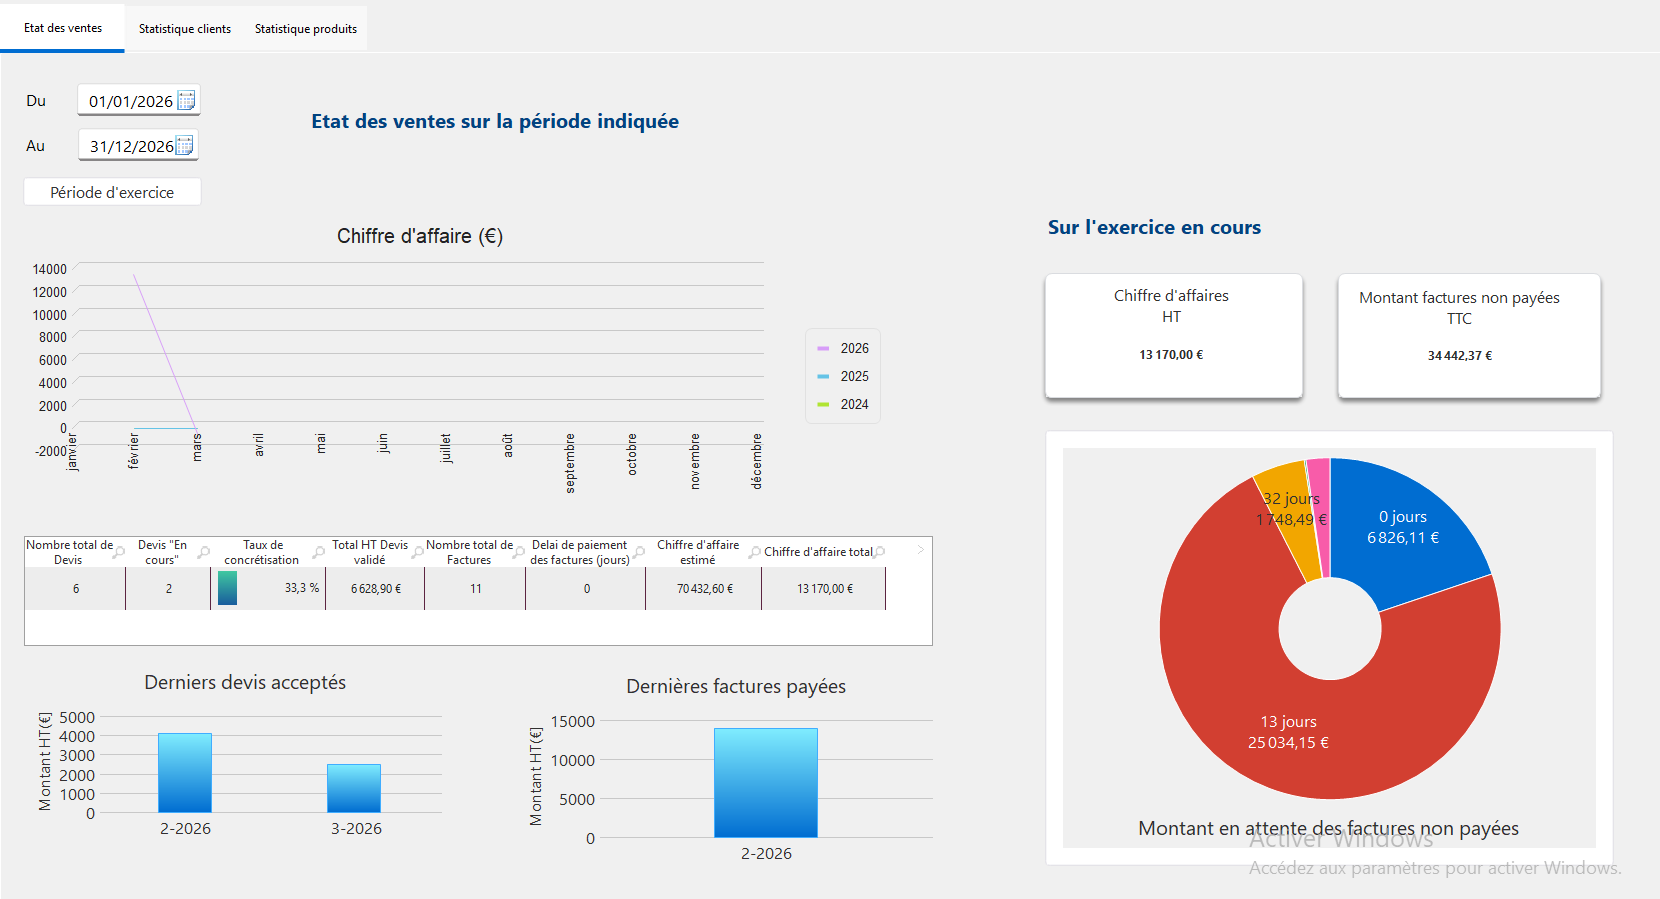Click search icon in 'Devis En cours' column
Viewport: 1660px width, 899px height.
pos(204,552)
